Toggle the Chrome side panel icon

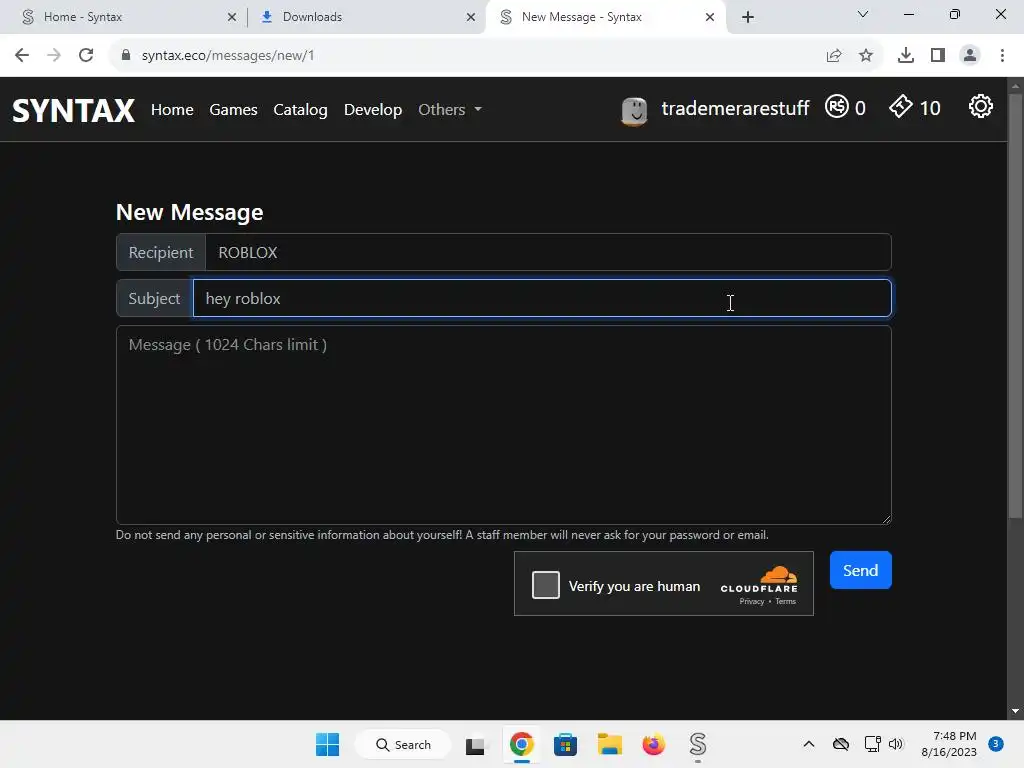tap(938, 56)
